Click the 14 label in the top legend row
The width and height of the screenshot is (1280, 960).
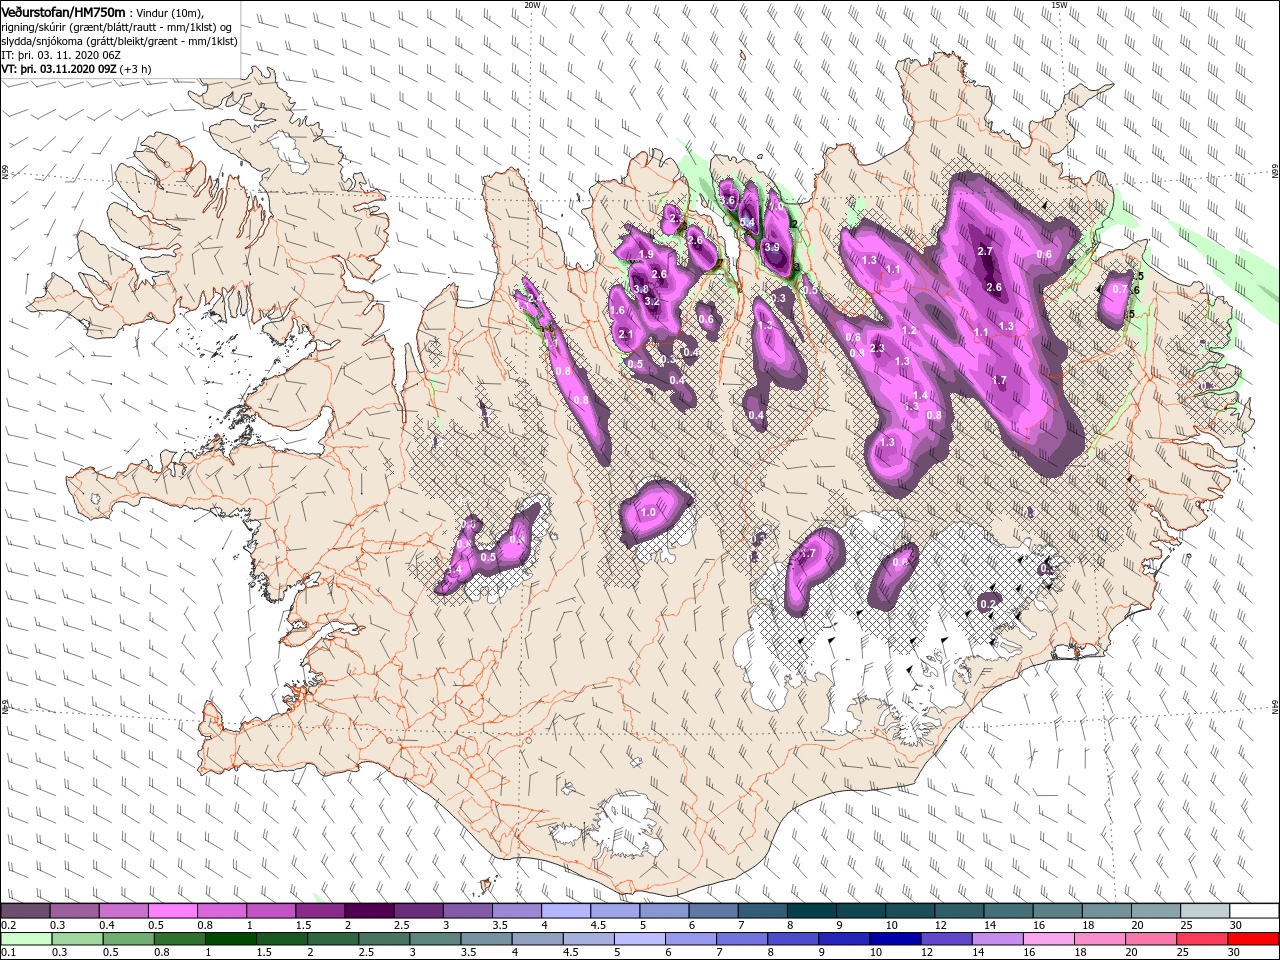pyautogui.click(x=990, y=926)
